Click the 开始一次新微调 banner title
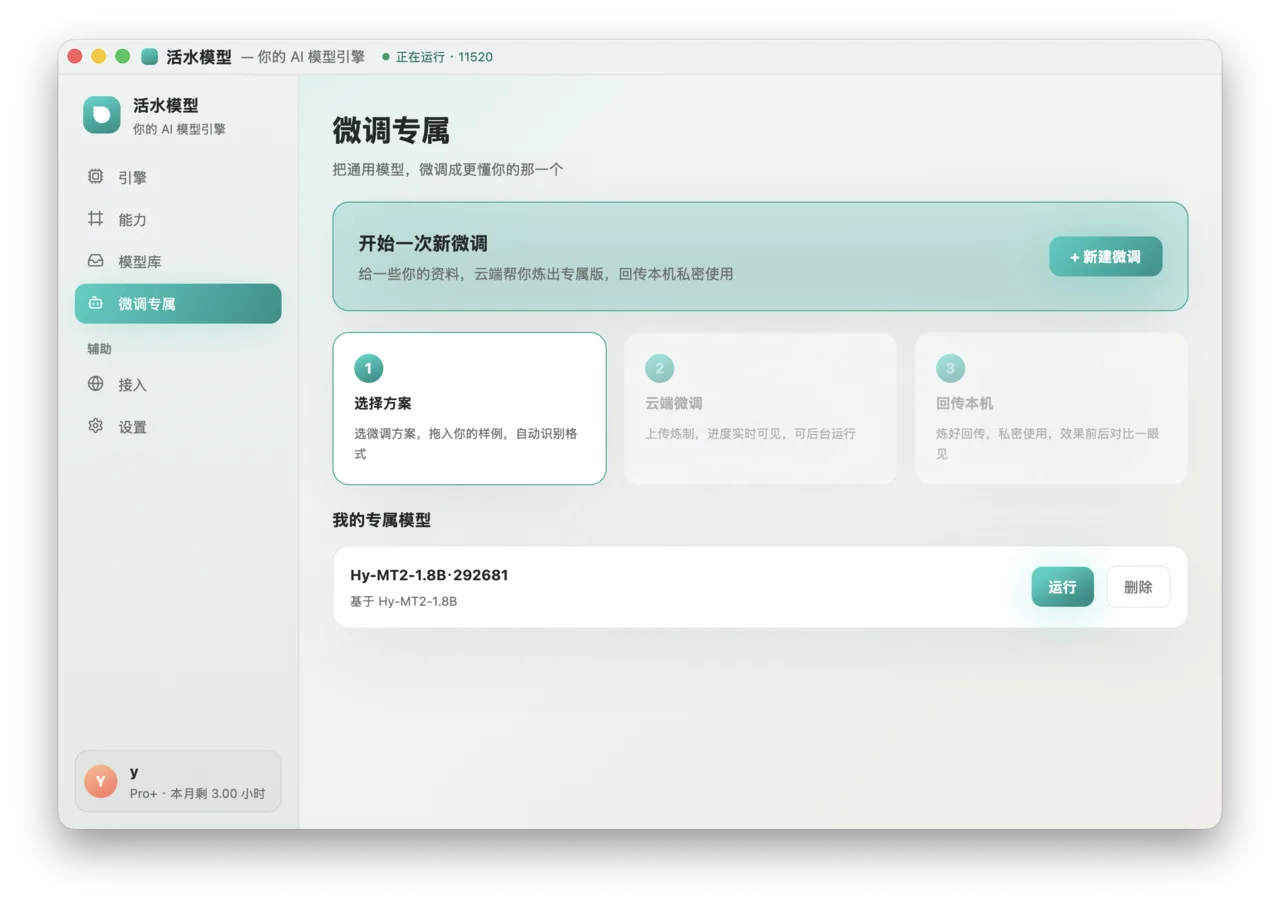Viewport: 1280px width, 906px height. [423, 243]
